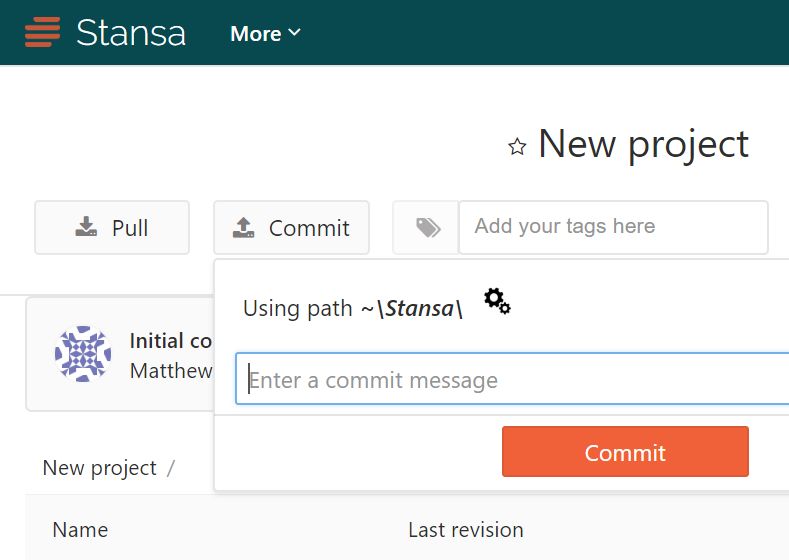Viewport: 789px width, 560px height.
Task: Focus the Enter a commit message field
Action: click(512, 379)
